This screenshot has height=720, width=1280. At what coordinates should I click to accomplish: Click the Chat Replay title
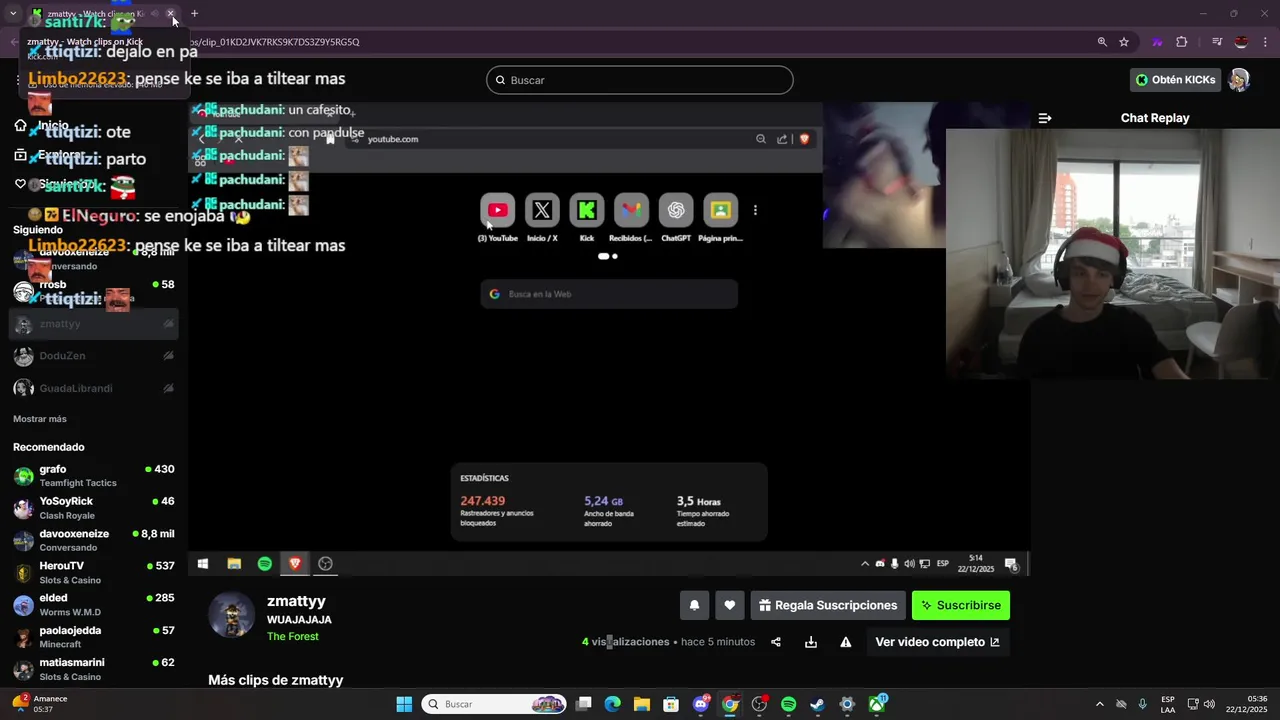click(x=1155, y=118)
